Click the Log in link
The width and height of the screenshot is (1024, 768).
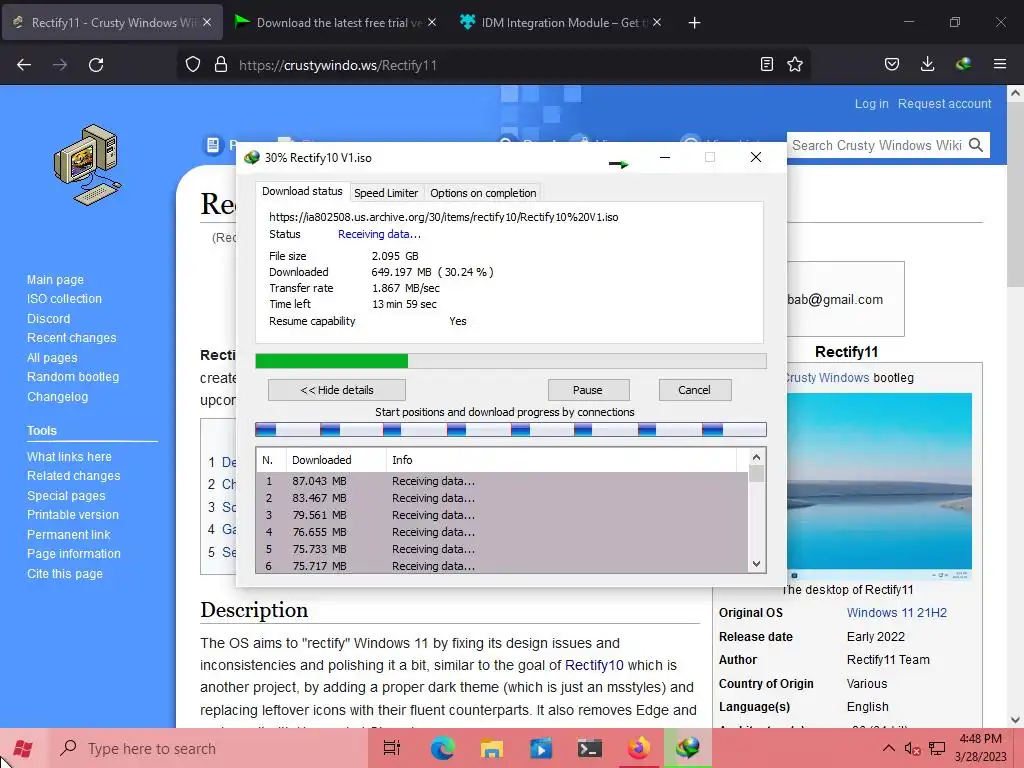click(871, 104)
